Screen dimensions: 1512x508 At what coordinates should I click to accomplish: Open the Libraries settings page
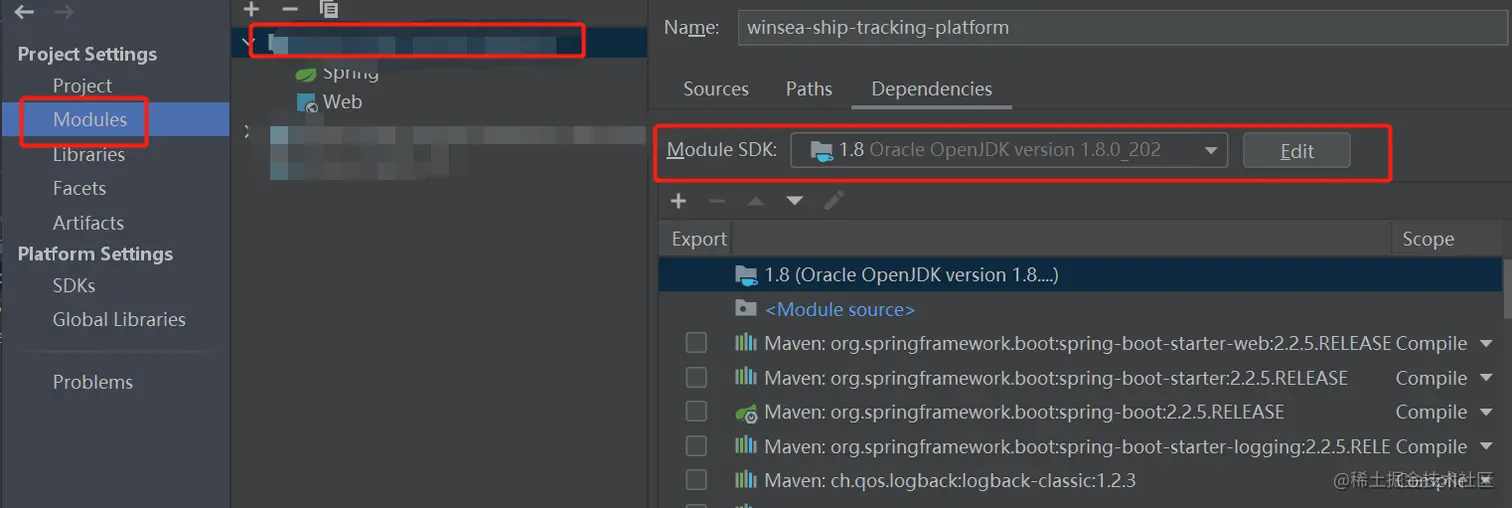[x=89, y=154]
